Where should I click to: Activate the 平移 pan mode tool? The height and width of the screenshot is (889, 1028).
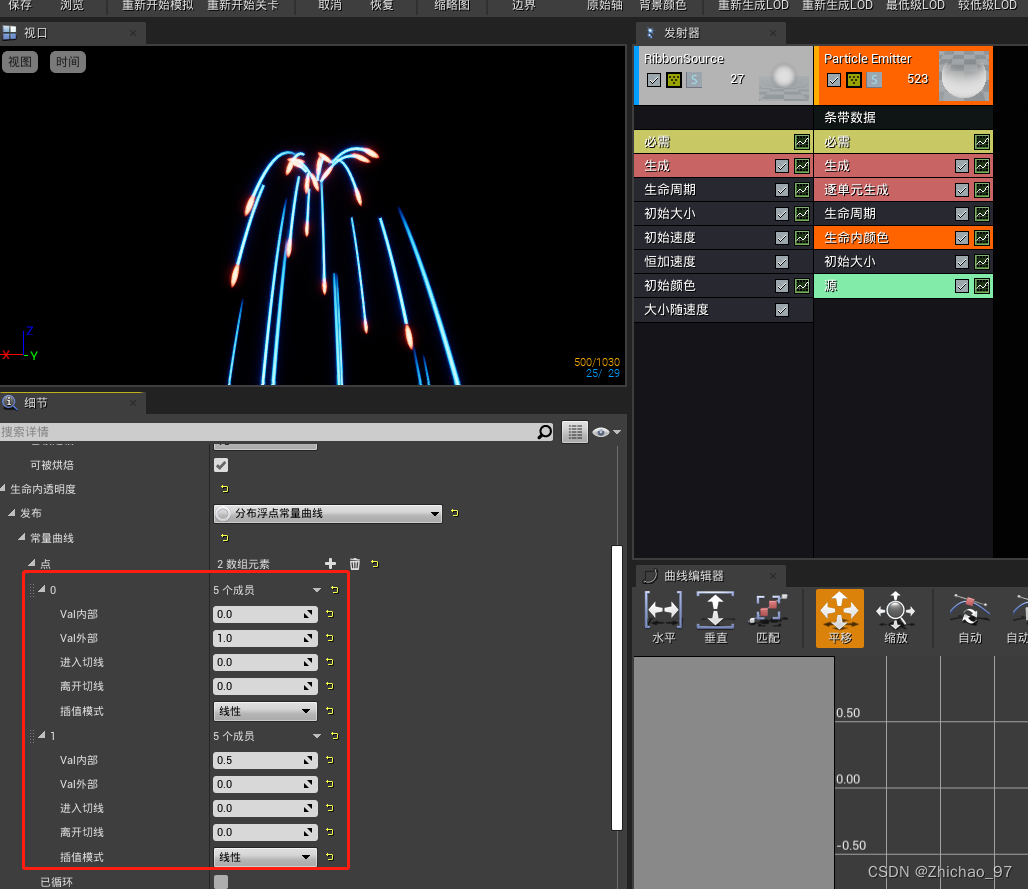(840, 618)
